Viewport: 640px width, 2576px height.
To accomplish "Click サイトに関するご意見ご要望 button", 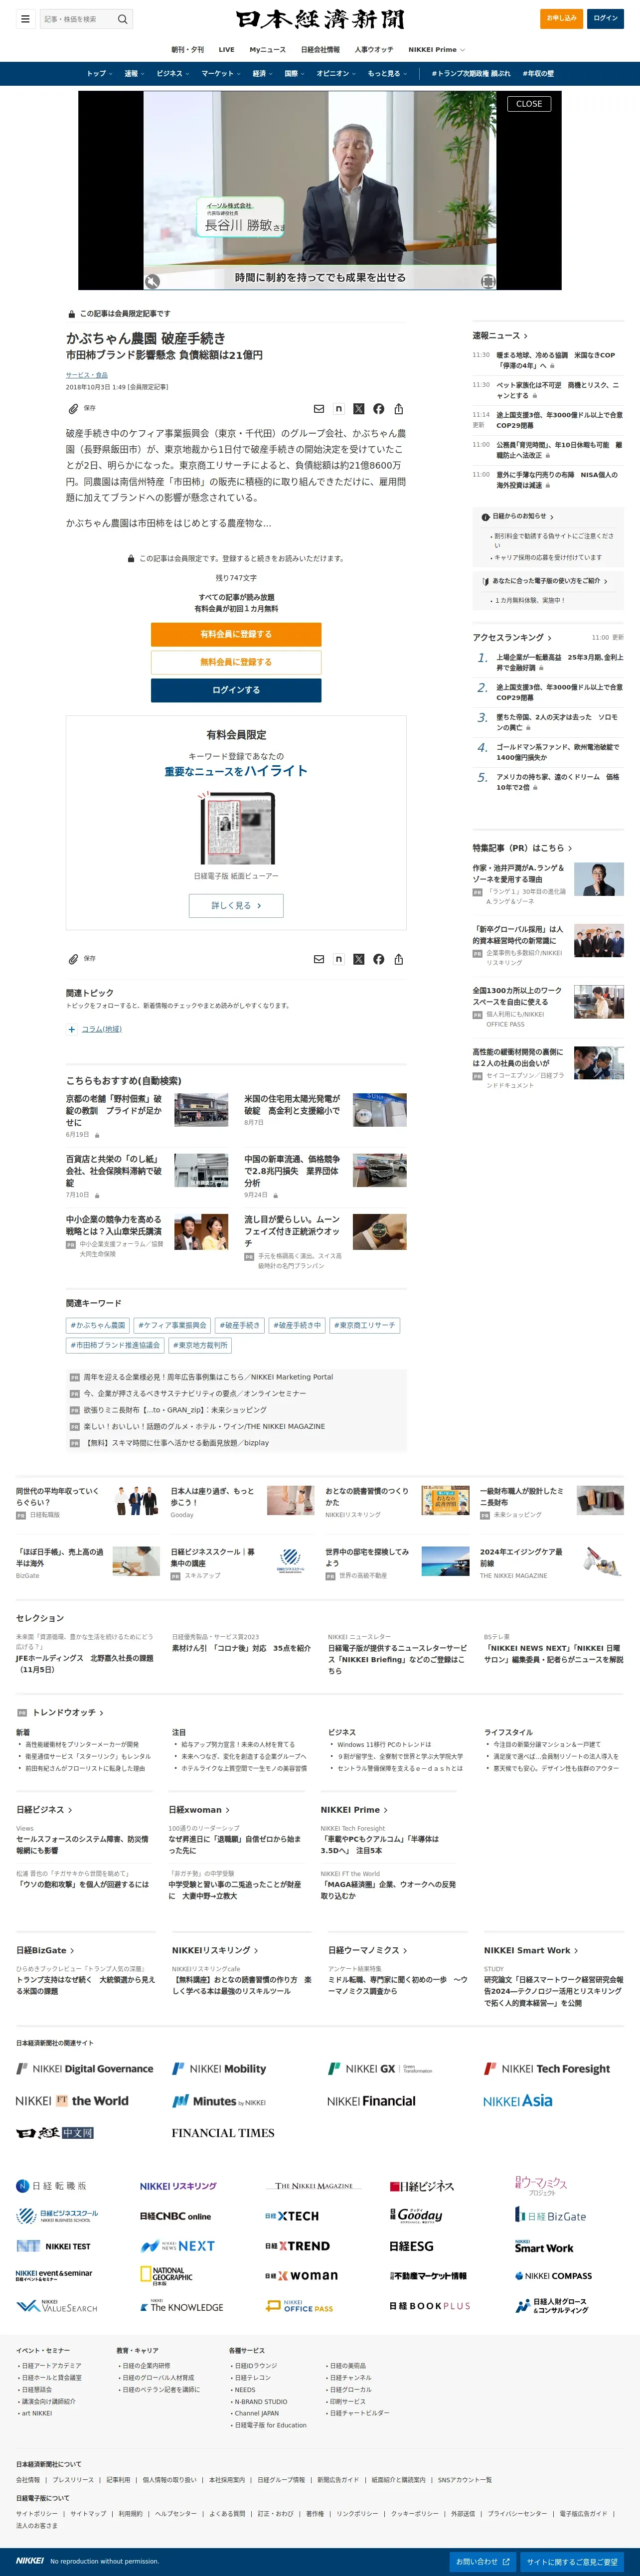I will point(572,2561).
